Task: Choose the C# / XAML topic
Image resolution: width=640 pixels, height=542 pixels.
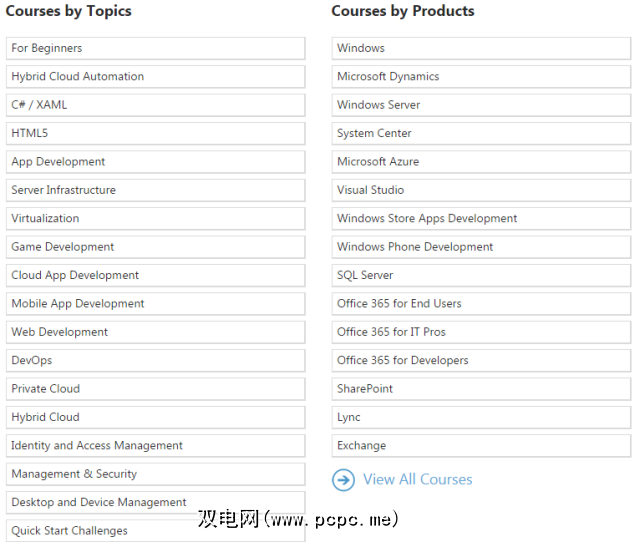Action: click(155, 105)
